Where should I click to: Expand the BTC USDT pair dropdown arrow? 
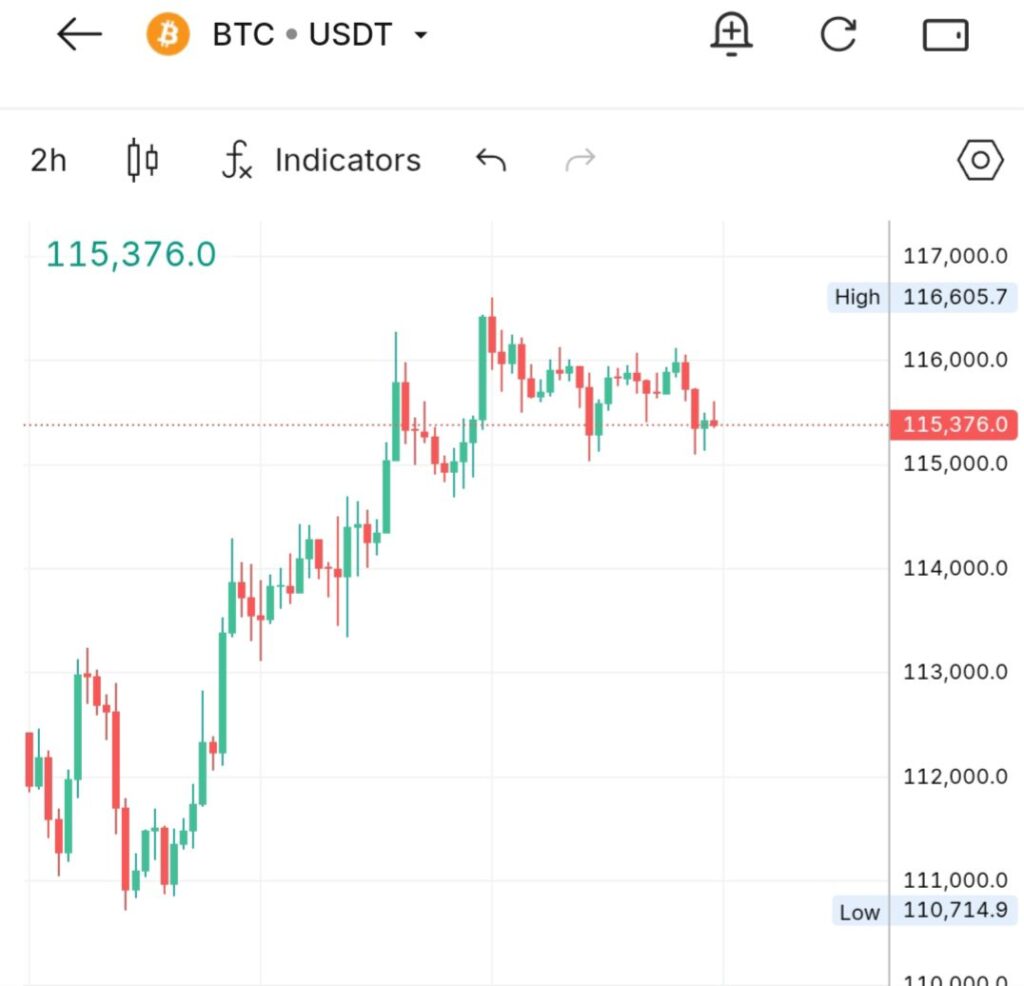click(421, 36)
